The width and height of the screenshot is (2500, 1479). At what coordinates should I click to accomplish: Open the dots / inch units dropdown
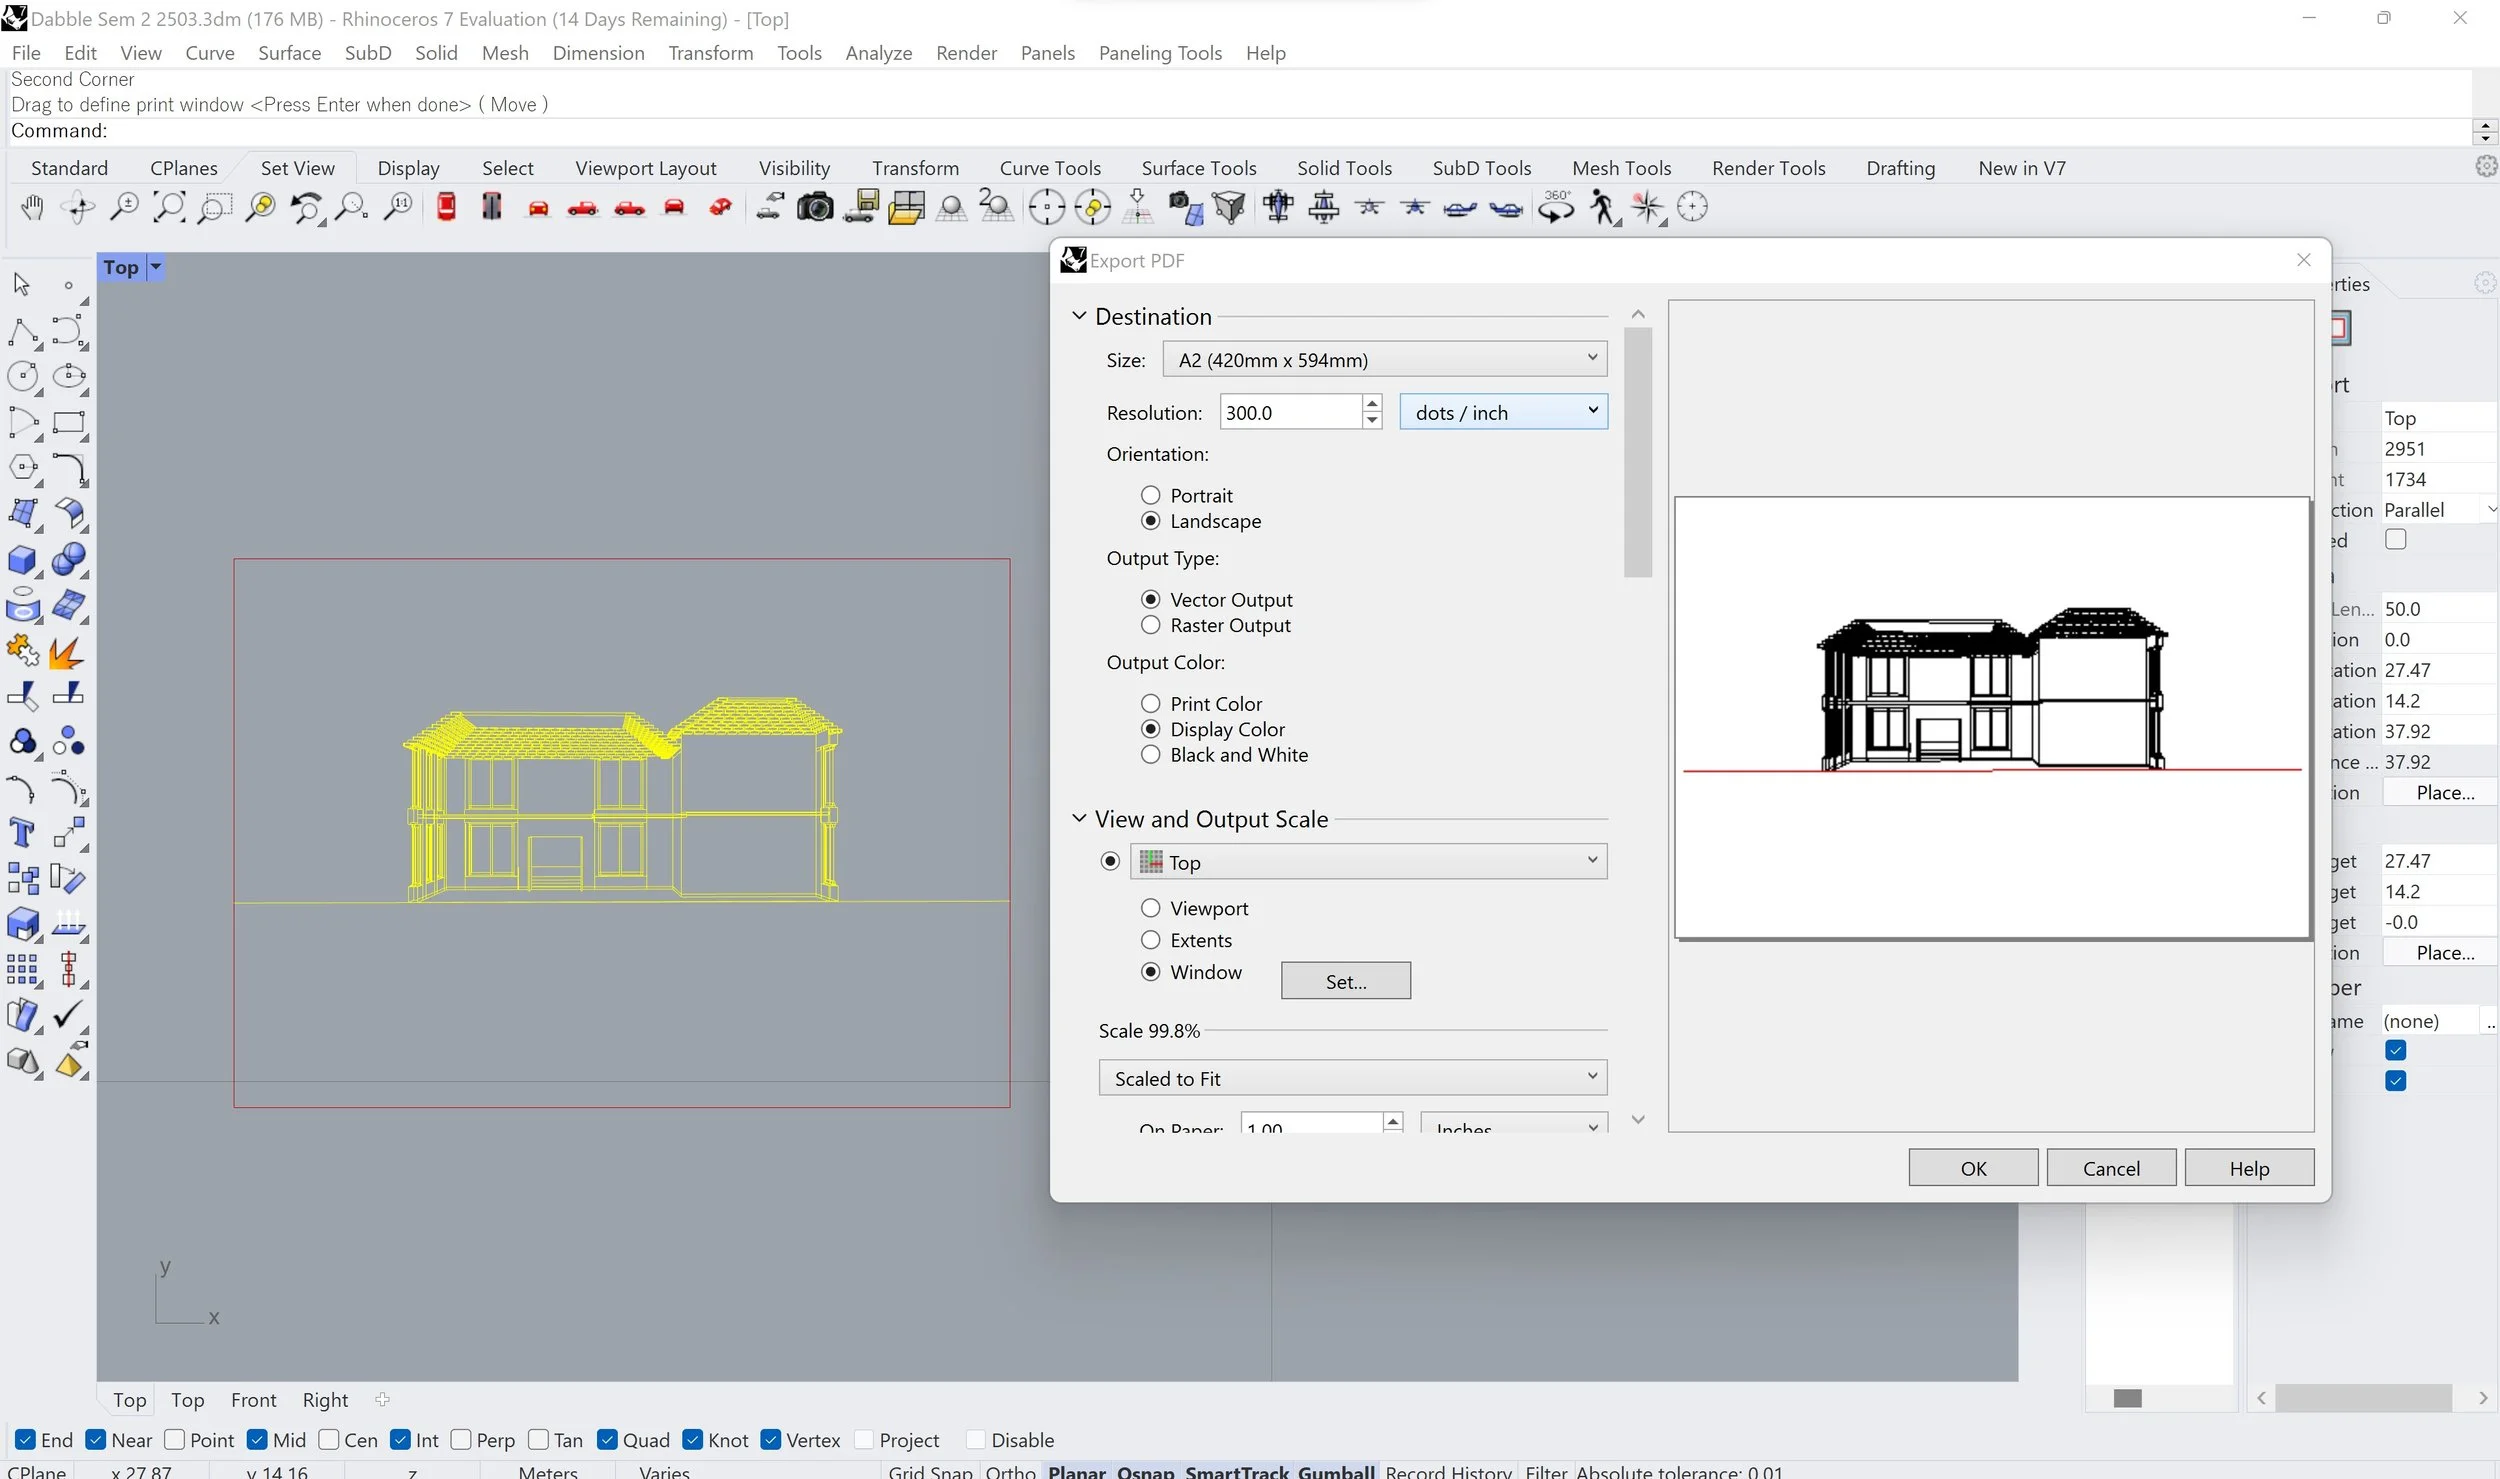coord(1503,413)
